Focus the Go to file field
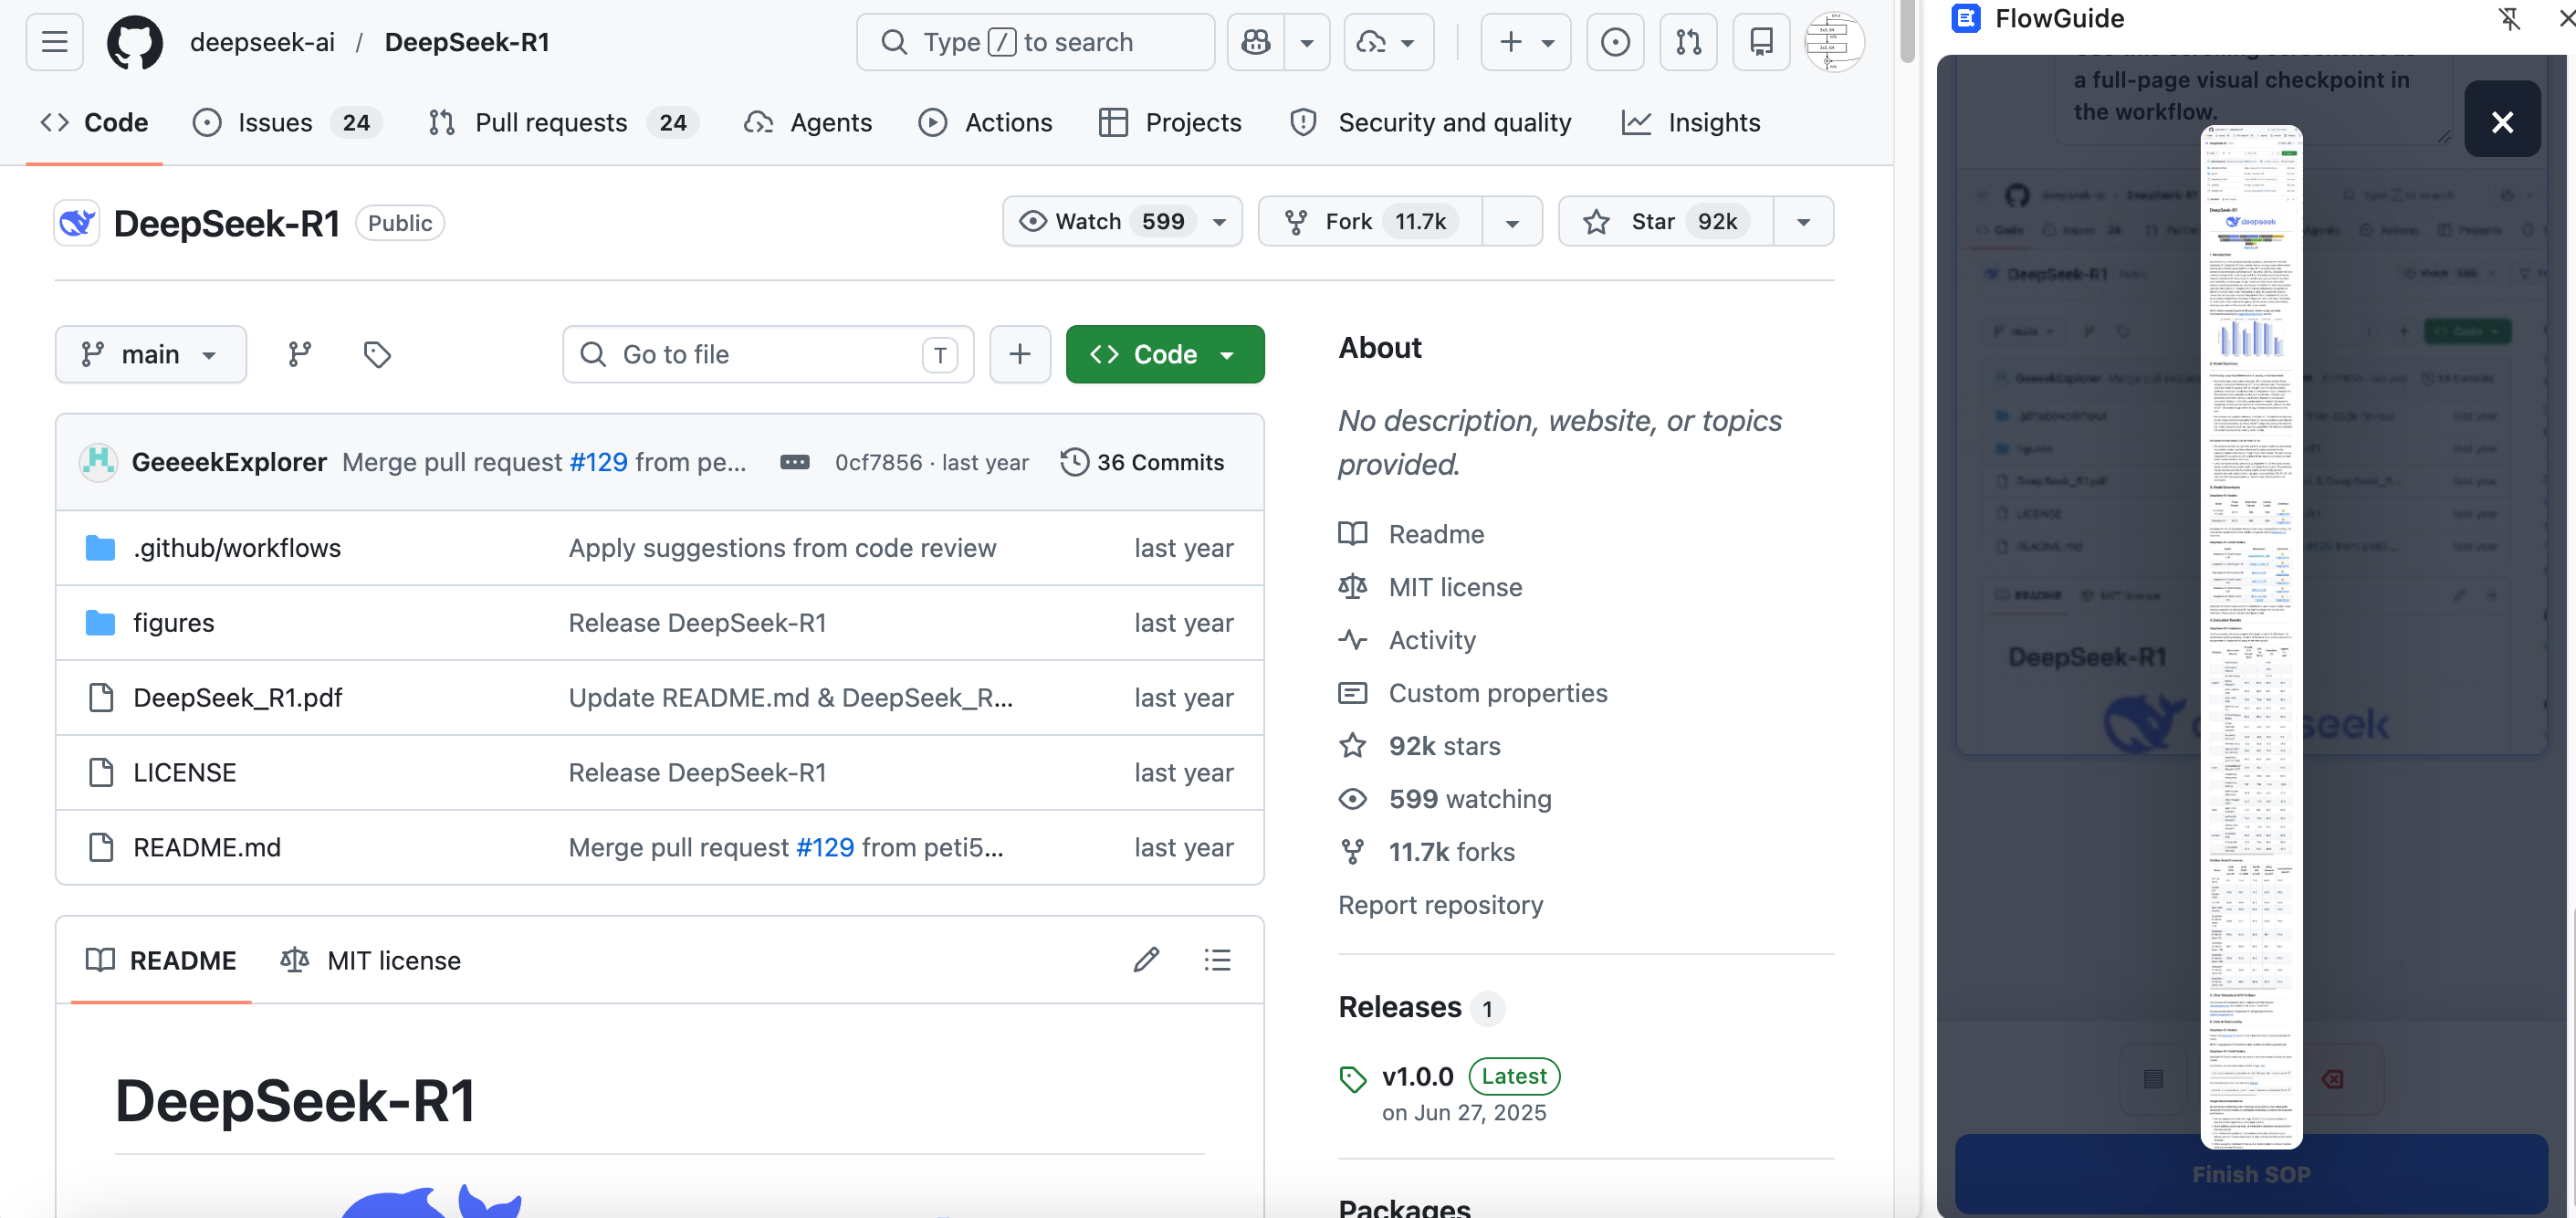2576x1218 pixels. click(x=768, y=354)
